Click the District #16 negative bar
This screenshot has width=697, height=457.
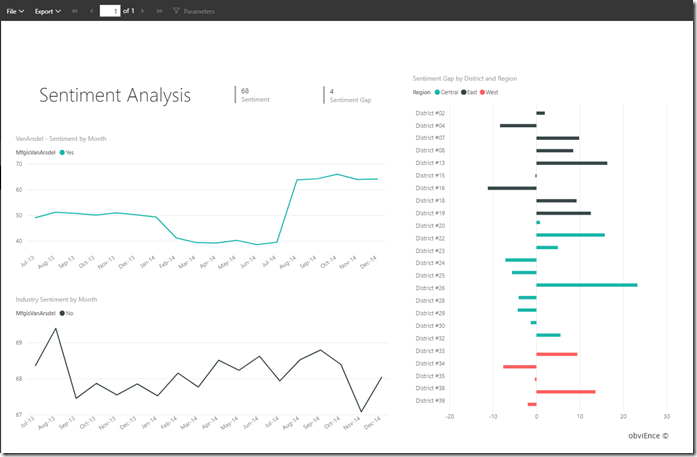click(511, 188)
